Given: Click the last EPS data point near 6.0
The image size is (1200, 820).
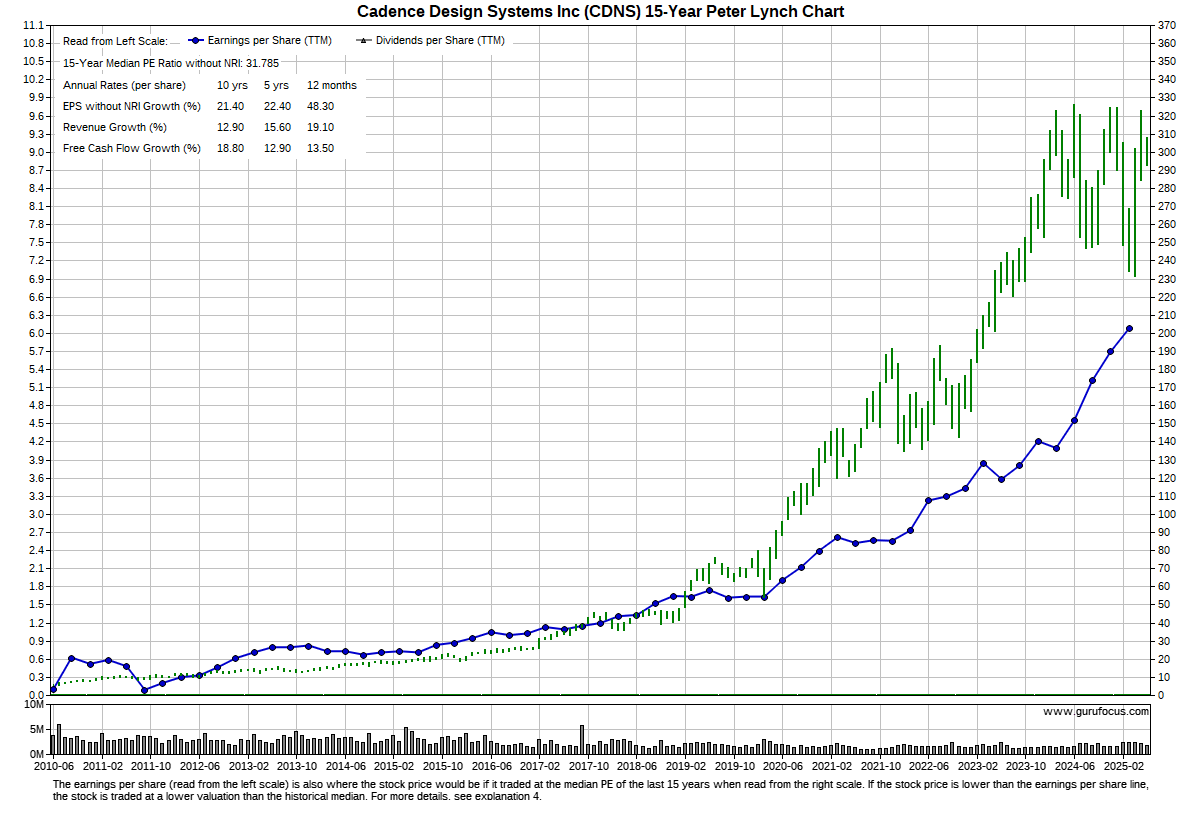Looking at the screenshot, I should (x=1129, y=328).
